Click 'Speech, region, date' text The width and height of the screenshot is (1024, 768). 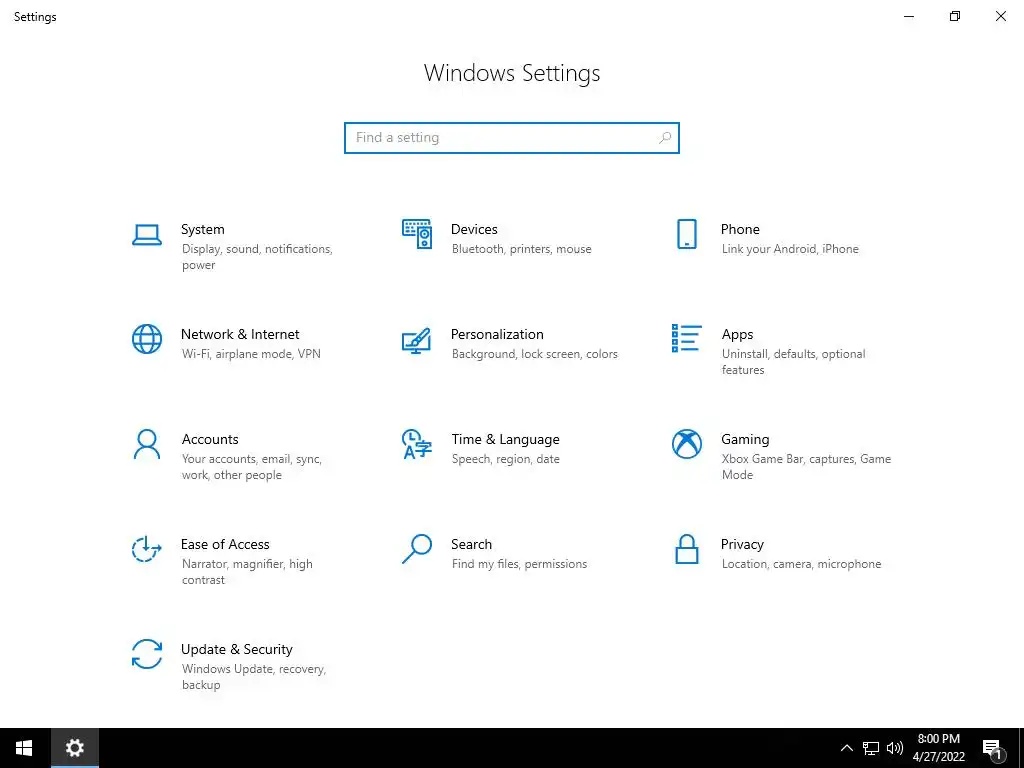click(505, 460)
